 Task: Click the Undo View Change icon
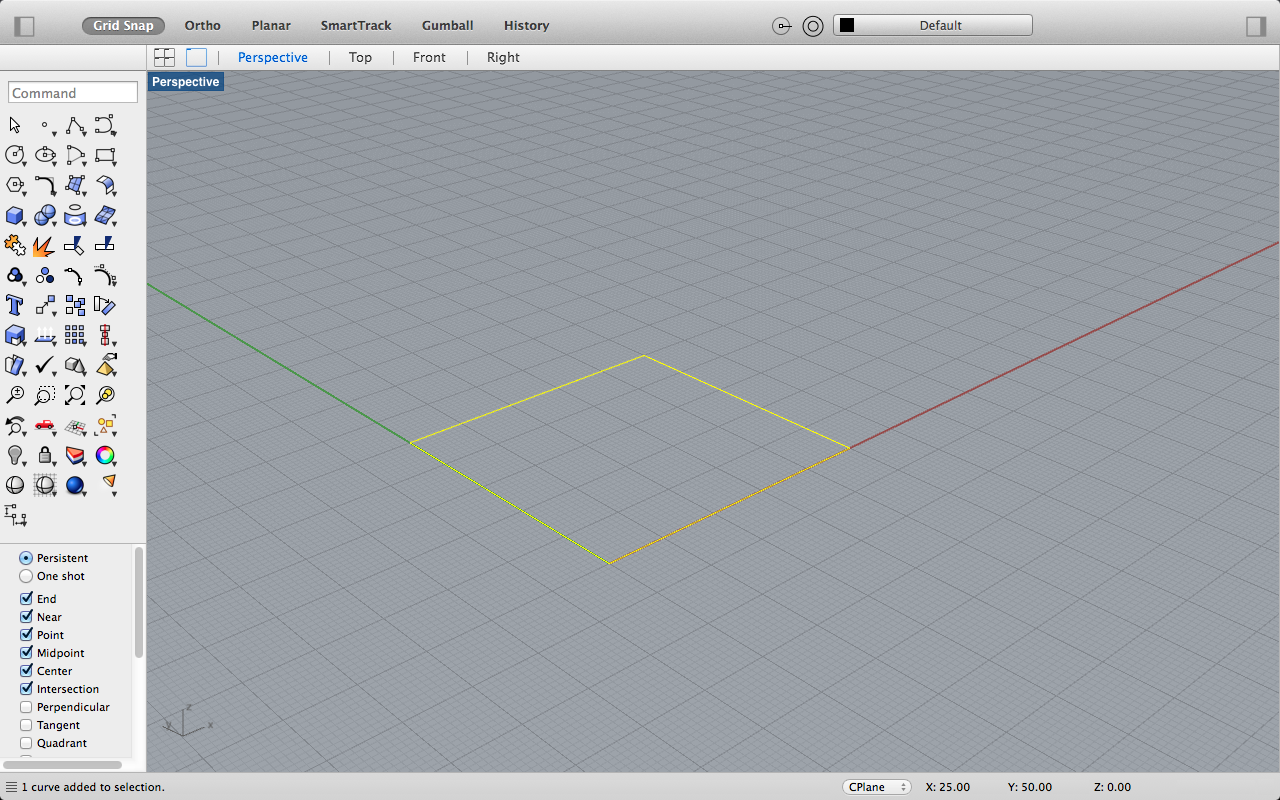coord(15,425)
